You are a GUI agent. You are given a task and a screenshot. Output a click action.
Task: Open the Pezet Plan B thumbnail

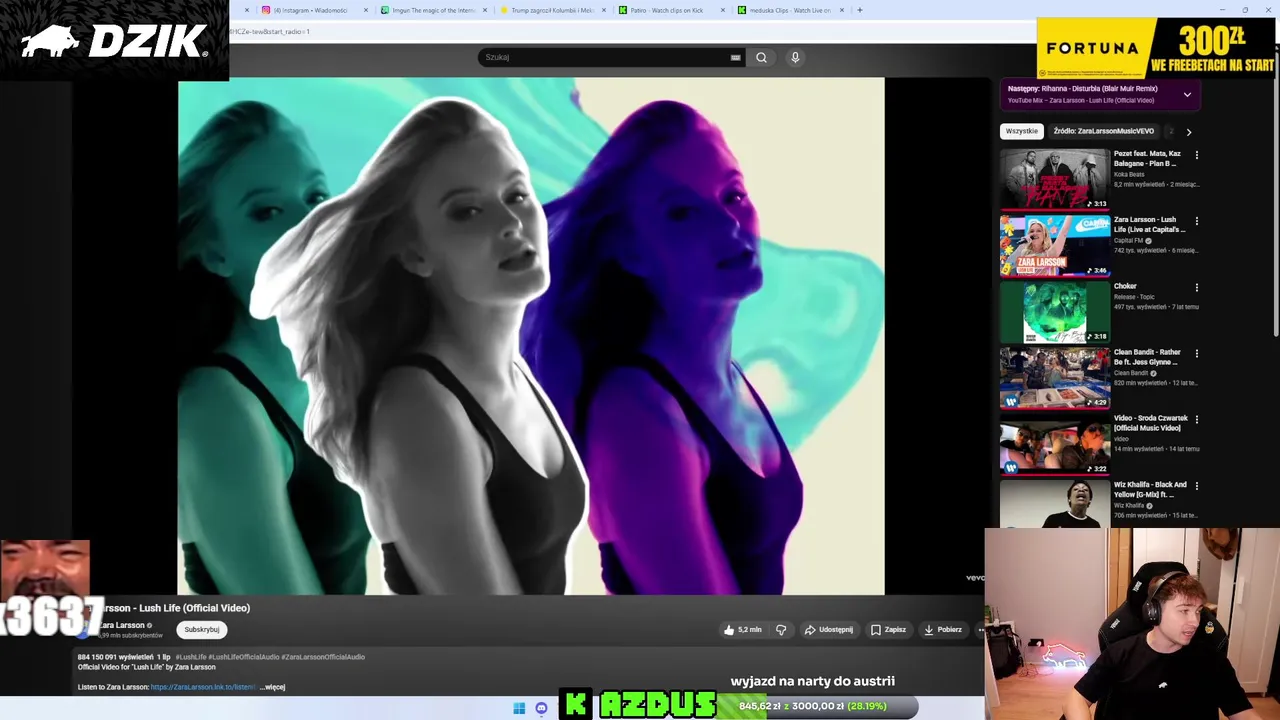[x=1055, y=179]
